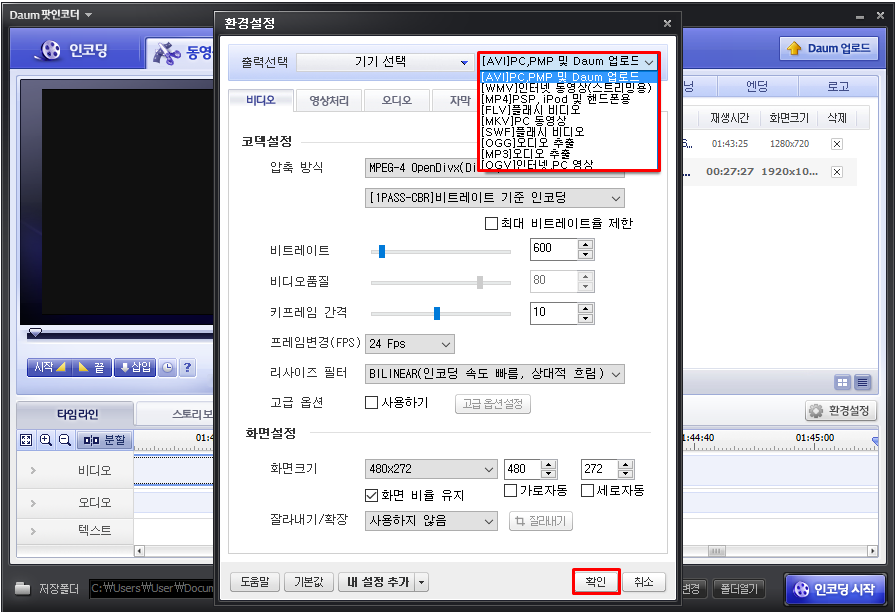The height and width of the screenshot is (612, 895).
Task: Expand the 오디오 timeline track
Action: coord(33,504)
